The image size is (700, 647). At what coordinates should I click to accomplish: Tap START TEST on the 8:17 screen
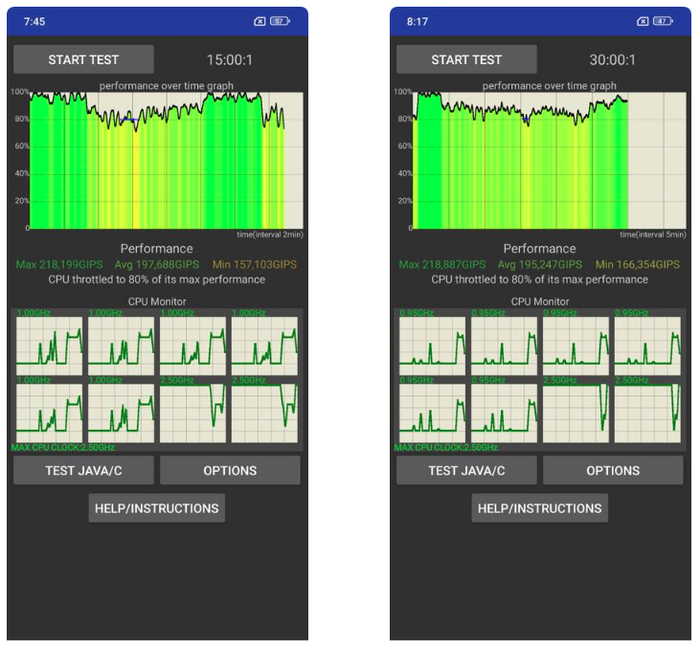[x=466, y=60]
